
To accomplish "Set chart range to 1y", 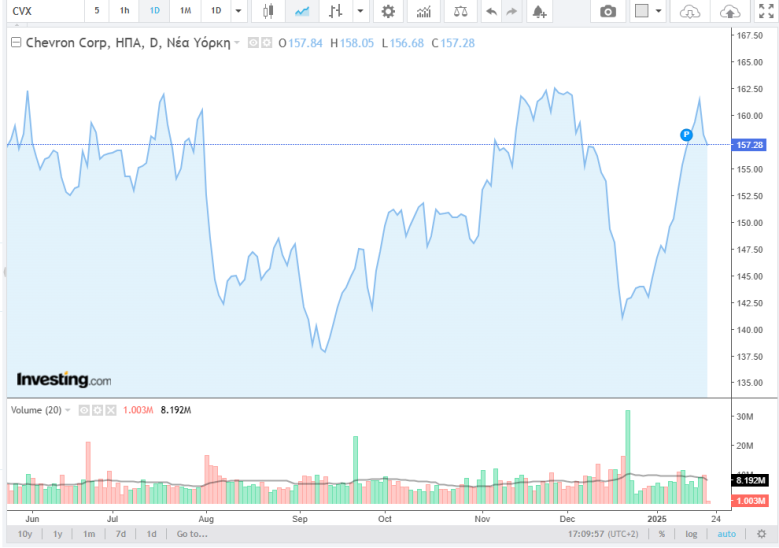I will (x=58, y=534).
